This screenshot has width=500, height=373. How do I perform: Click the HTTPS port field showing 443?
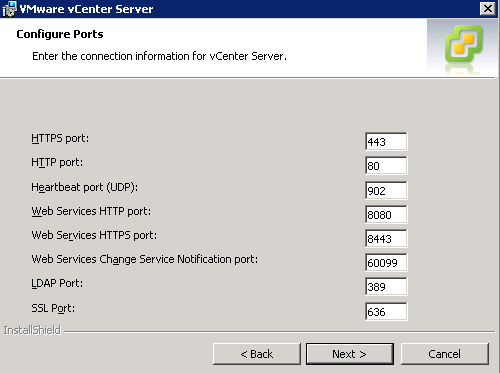coord(386,142)
